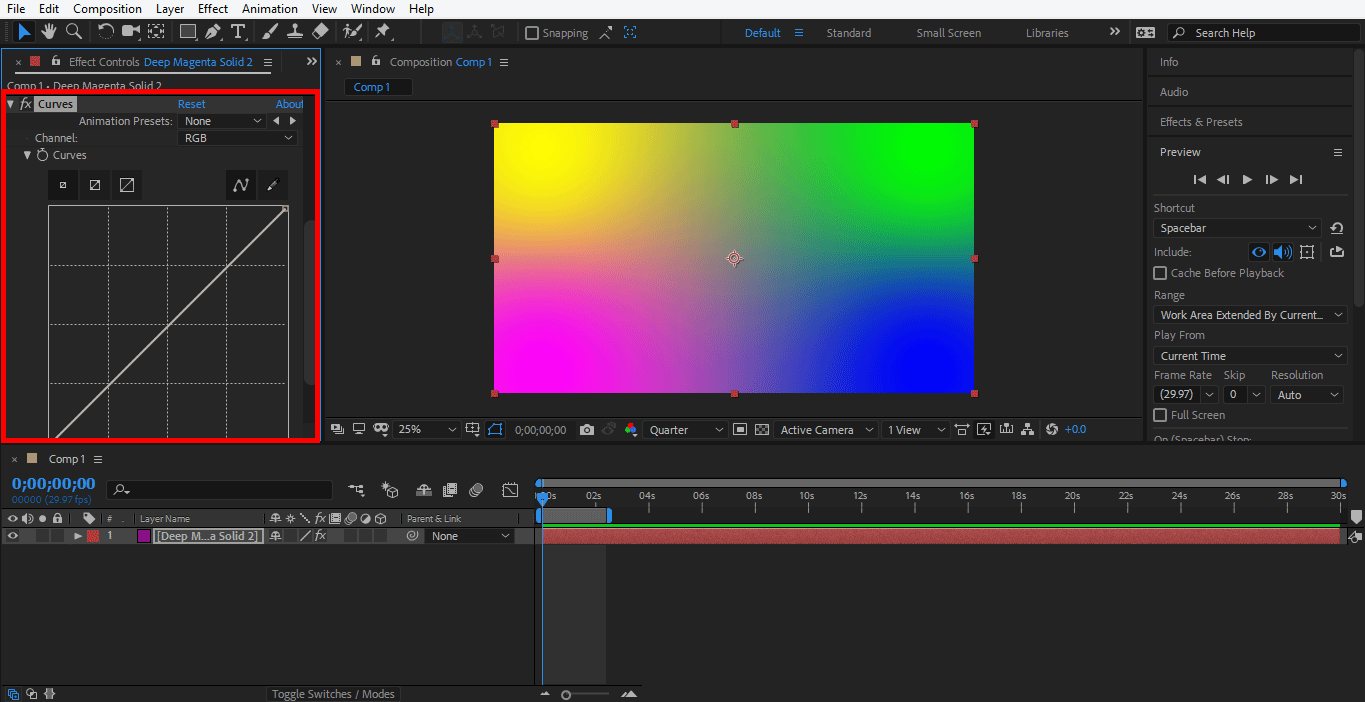Image resolution: width=1365 pixels, height=702 pixels.
Task: Click the Curves smooth bezier curve icon
Action: [241, 185]
